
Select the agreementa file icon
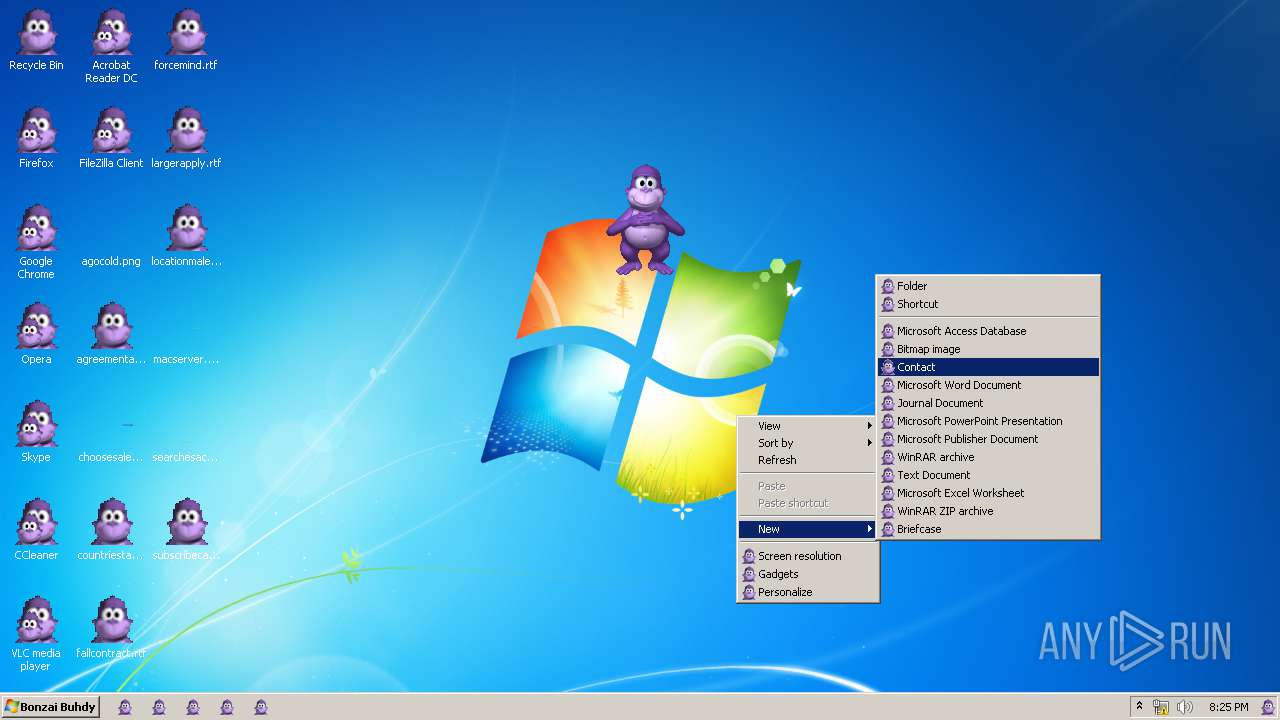tap(111, 335)
